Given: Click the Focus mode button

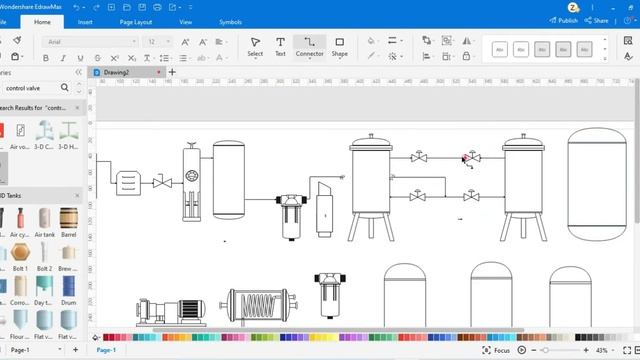Looking at the screenshot, I should click(x=496, y=350).
